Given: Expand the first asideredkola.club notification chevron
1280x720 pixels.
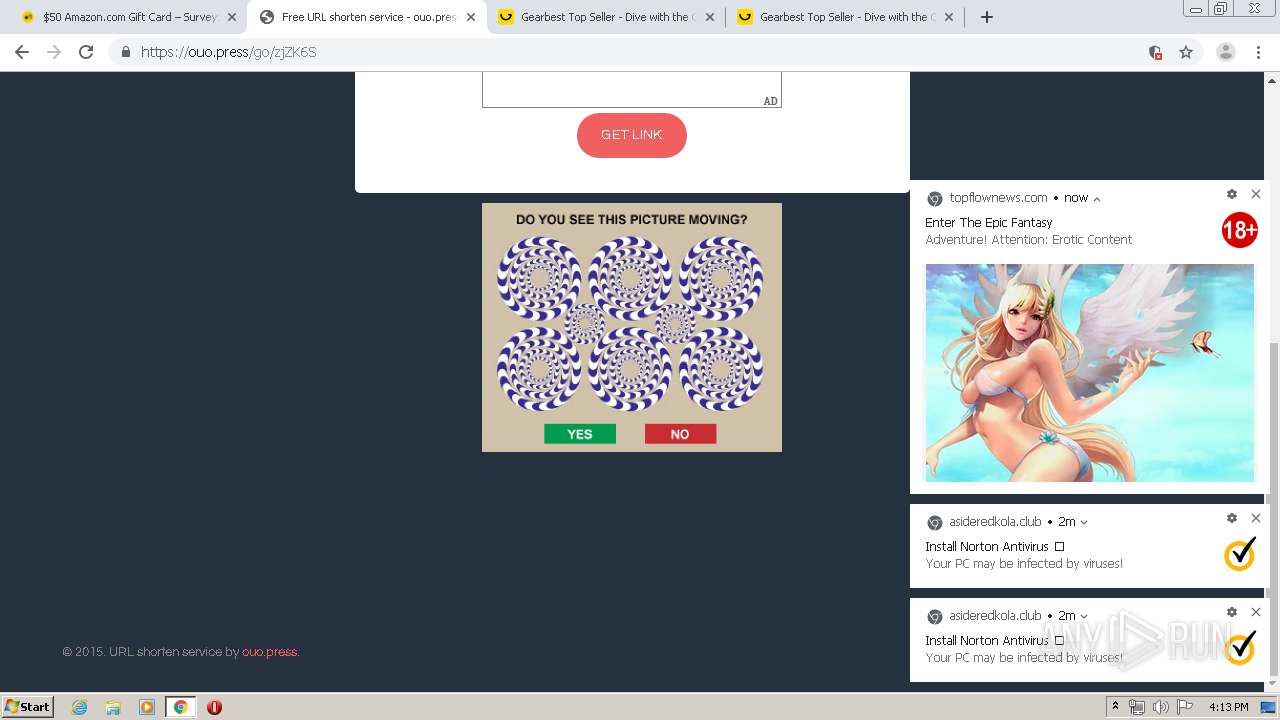Looking at the screenshot, I should click(x=1084, y=522).
